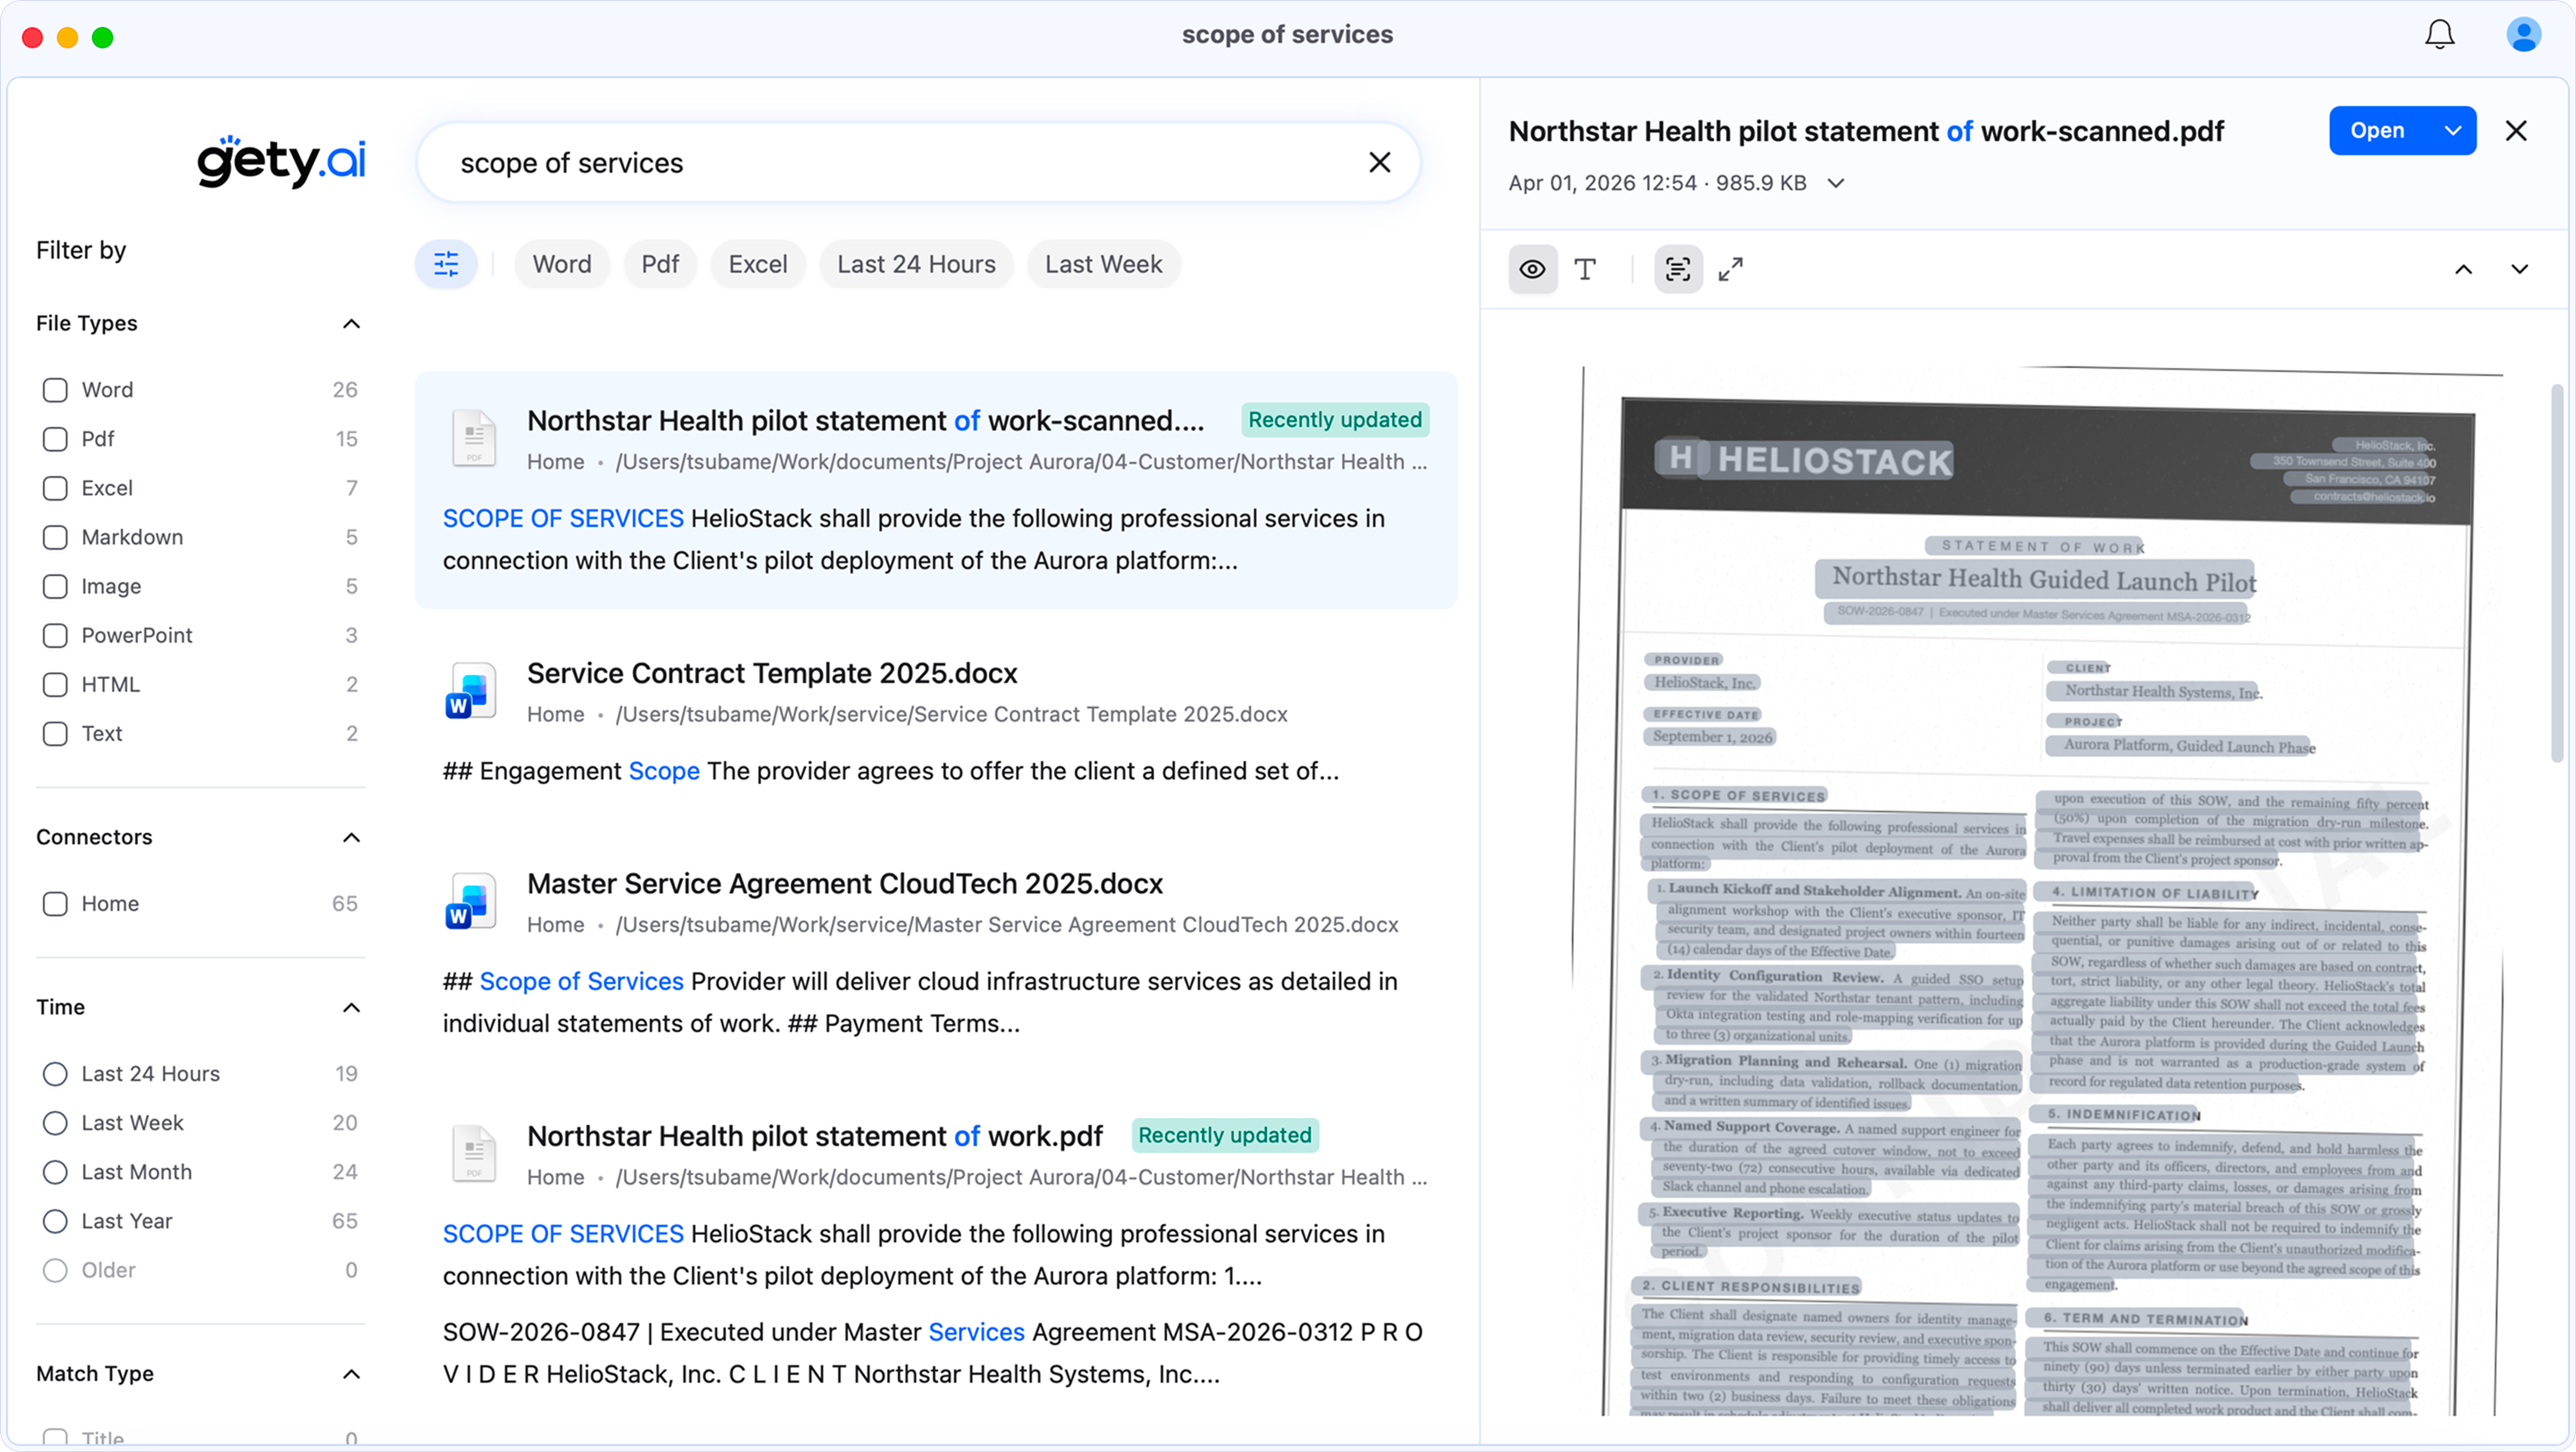Screen dimensions: 2576x1452
Task: Select the Last Year time radio
Action: 55,1220
